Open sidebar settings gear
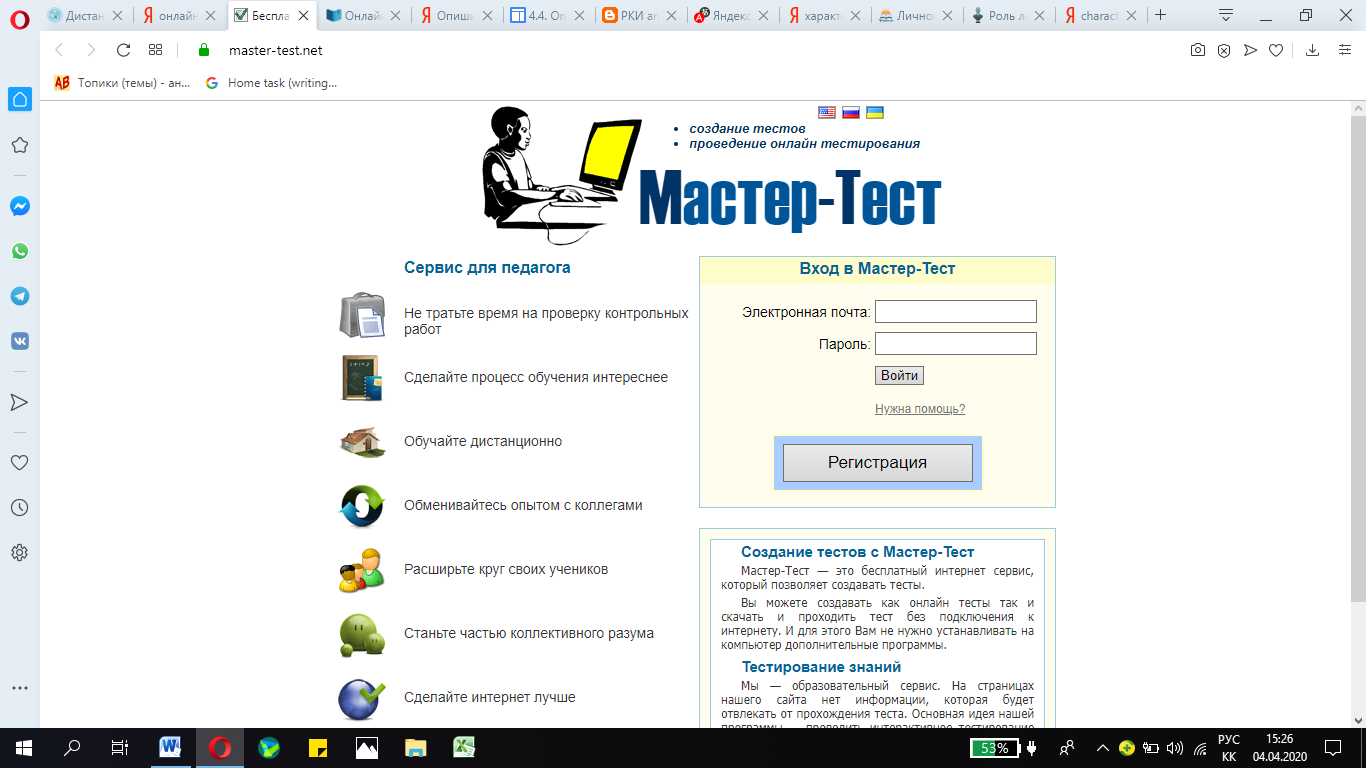The image size is (1366, 768). (x=19, y=552)
